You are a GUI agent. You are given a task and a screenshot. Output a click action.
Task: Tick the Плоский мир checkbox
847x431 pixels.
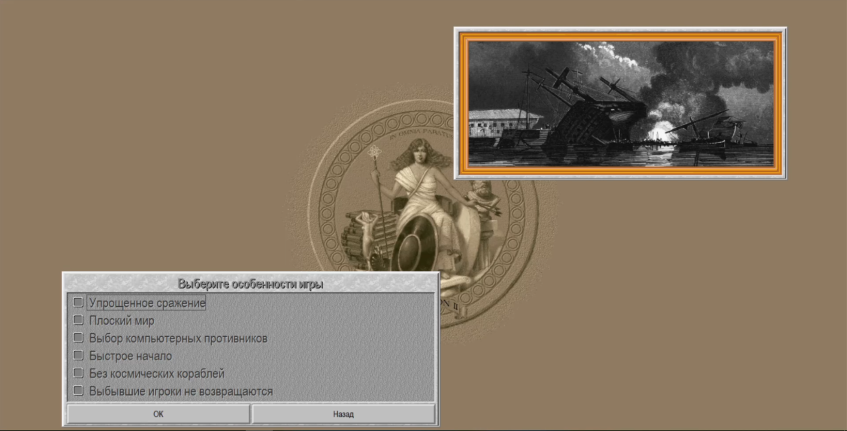[x=78, y=320]
